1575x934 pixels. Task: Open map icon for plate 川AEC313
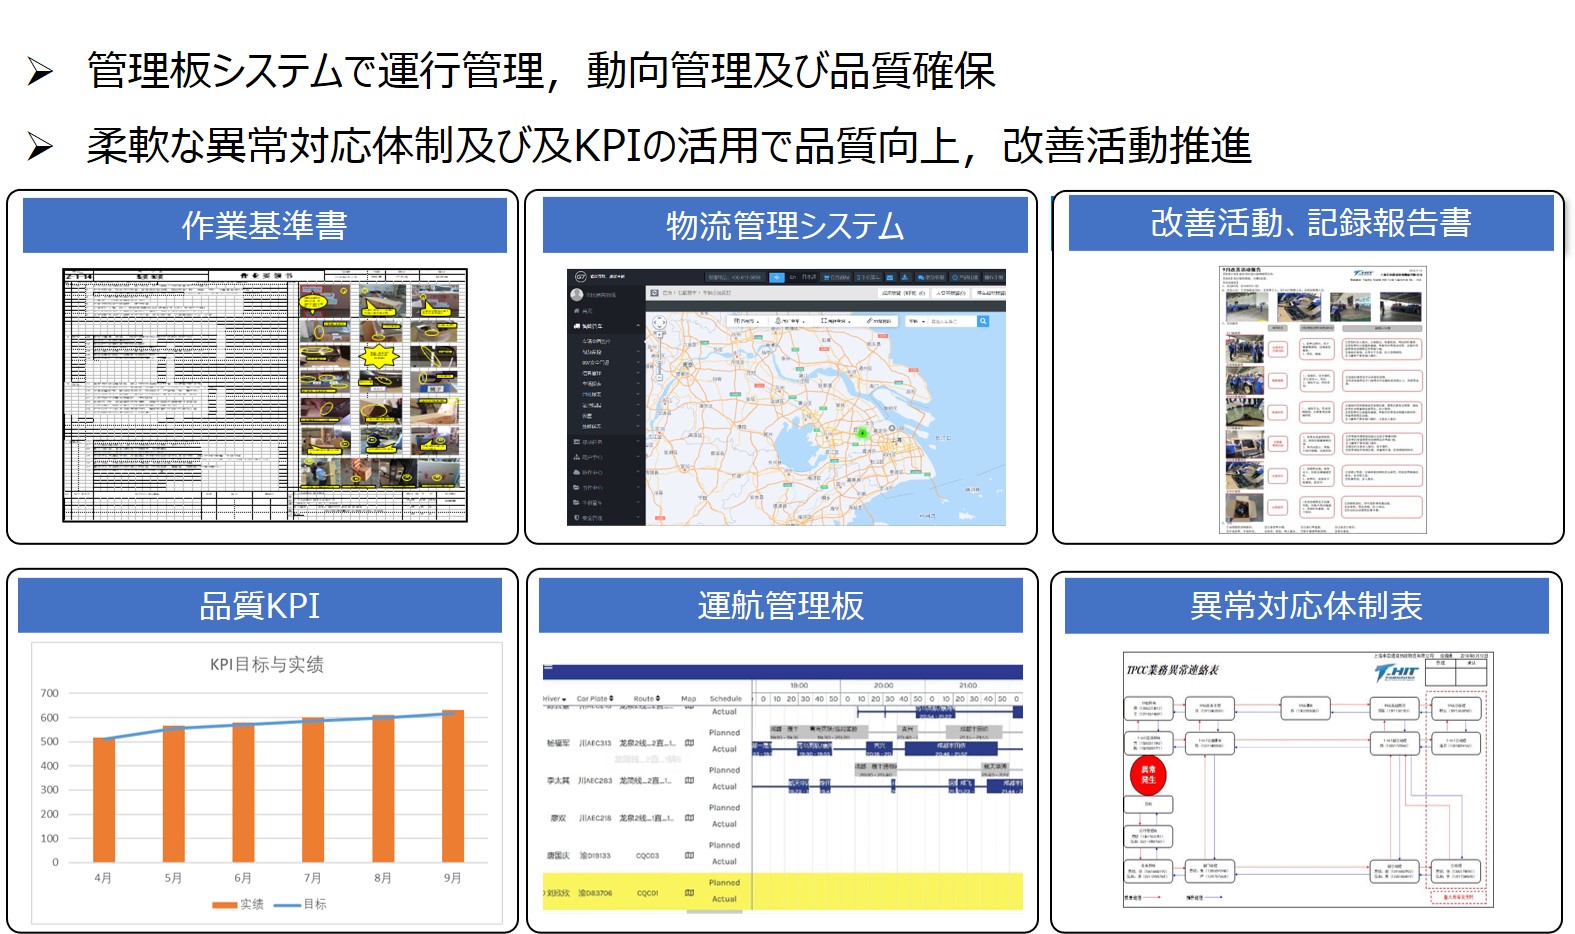[x=689, y=743]
